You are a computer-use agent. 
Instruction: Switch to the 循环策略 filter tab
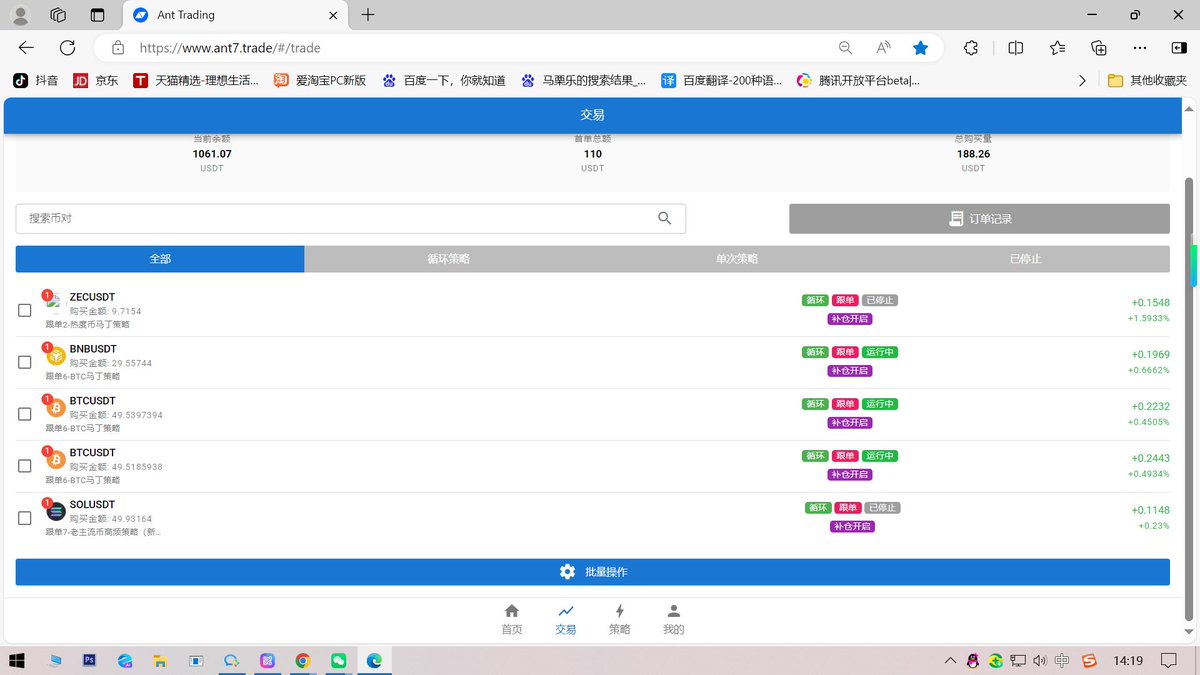click(448, 259)
